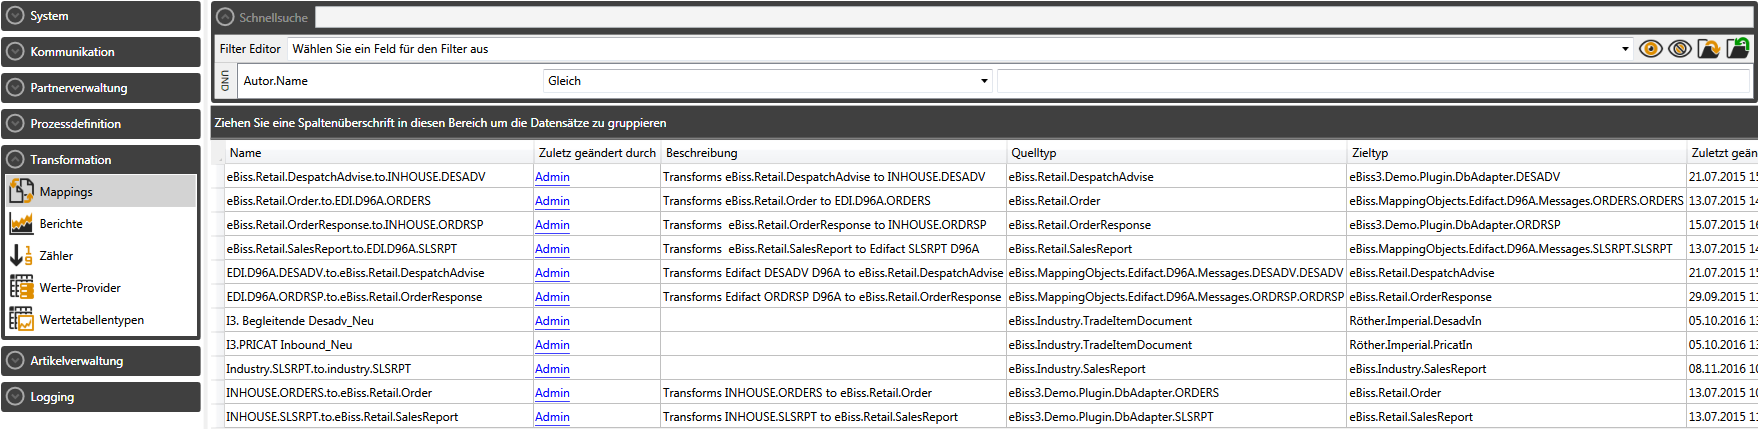Open the Berichte chart icon
Viewport: 1761px width, 429px height.
(x=21, y=223)
